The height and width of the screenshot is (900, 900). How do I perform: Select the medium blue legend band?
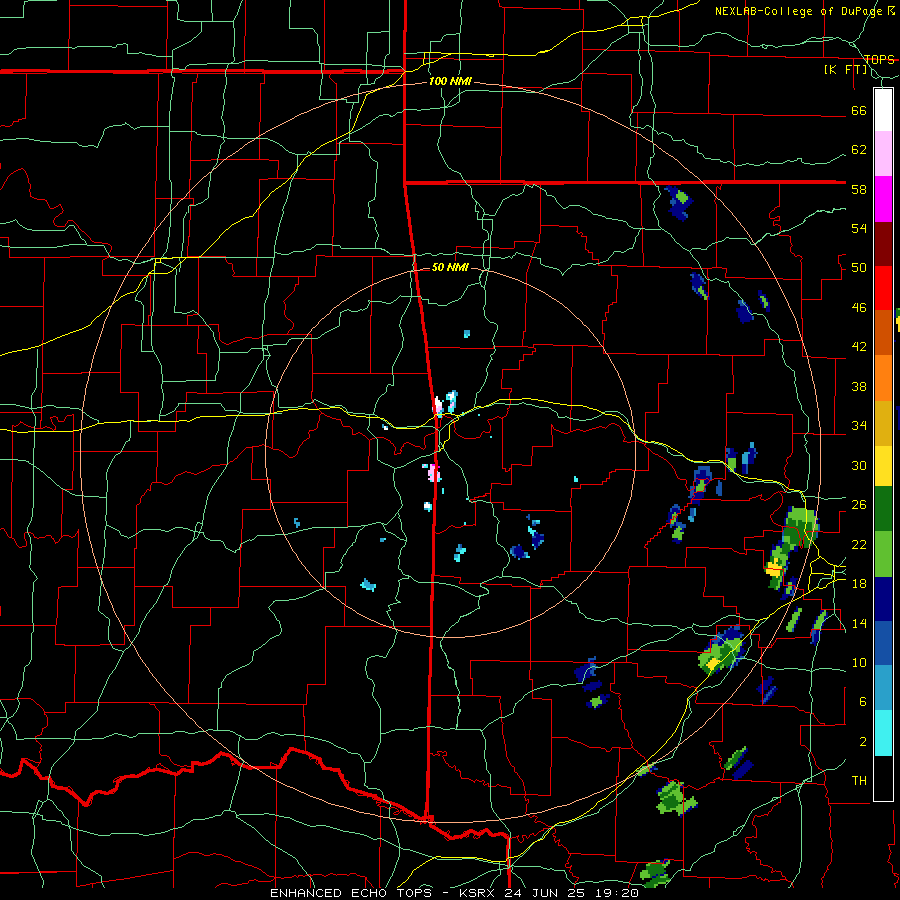click(x=883, y=644)
